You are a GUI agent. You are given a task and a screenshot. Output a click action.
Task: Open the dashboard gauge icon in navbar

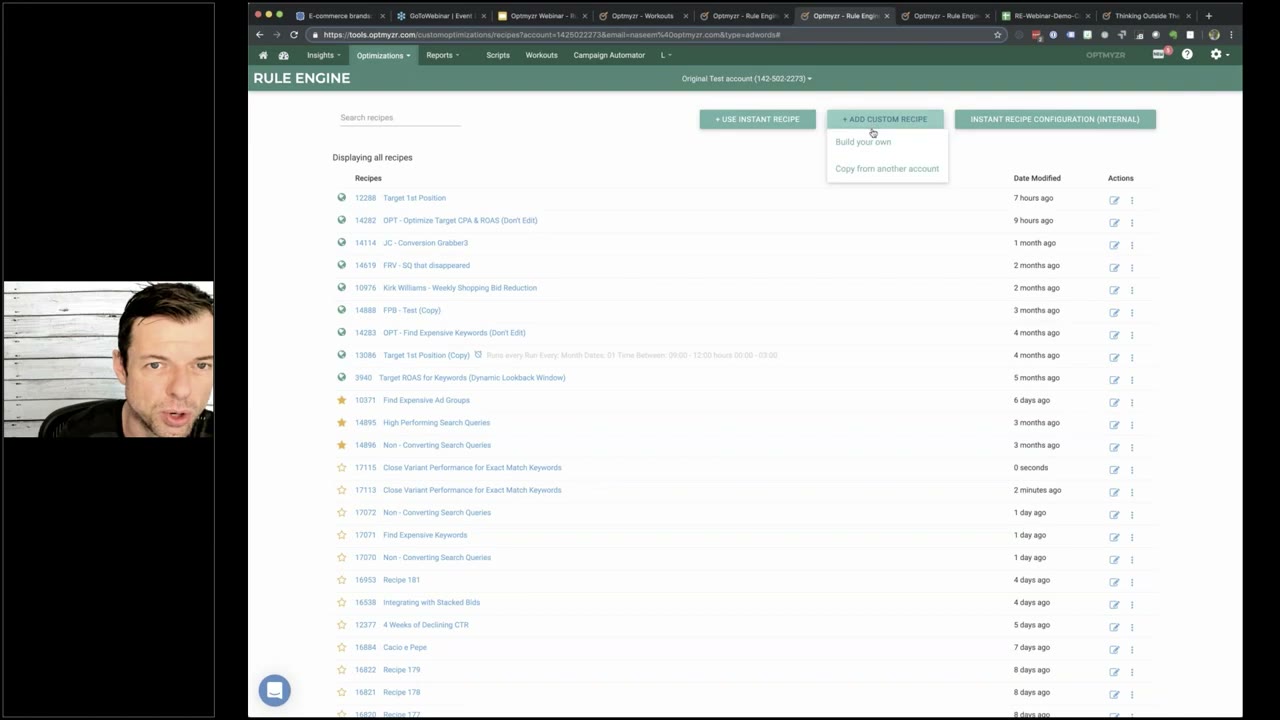284,55
